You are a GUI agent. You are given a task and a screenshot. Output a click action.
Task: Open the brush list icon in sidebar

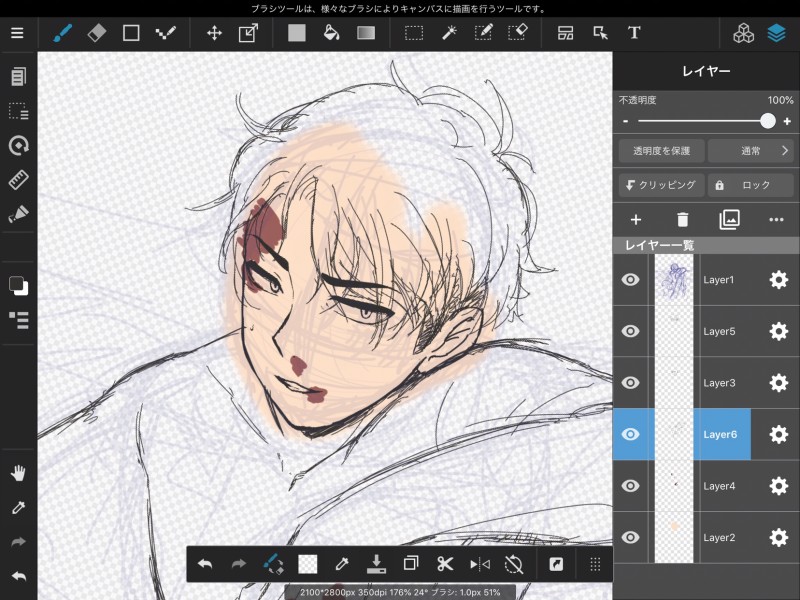[x=18, y=320]
